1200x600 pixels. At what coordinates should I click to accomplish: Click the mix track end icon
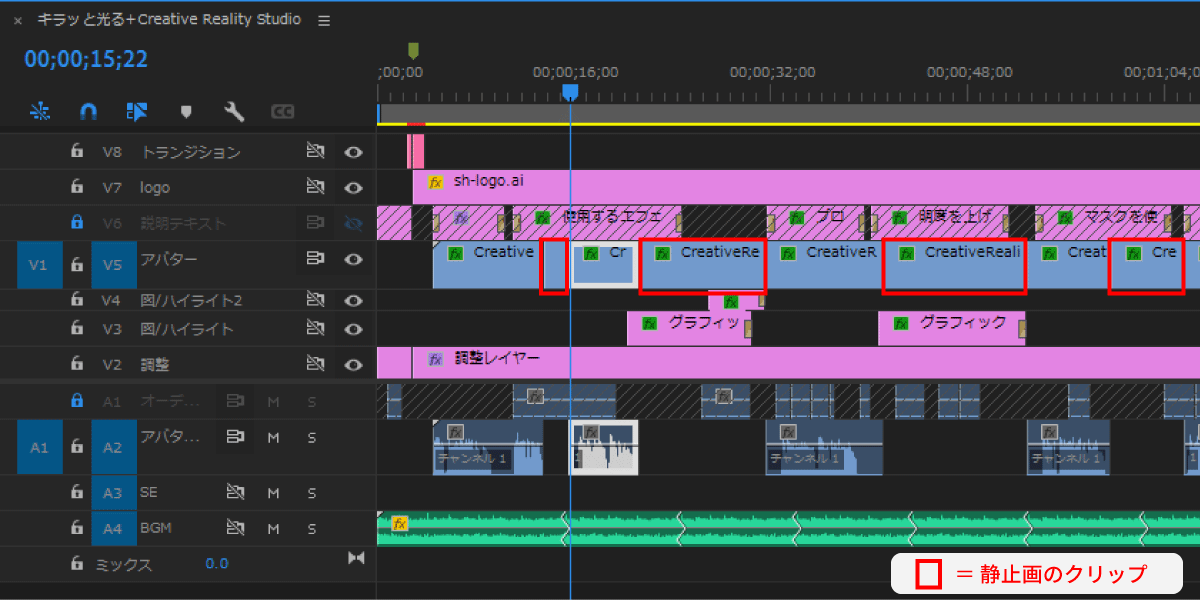click(x=356, y=557)
